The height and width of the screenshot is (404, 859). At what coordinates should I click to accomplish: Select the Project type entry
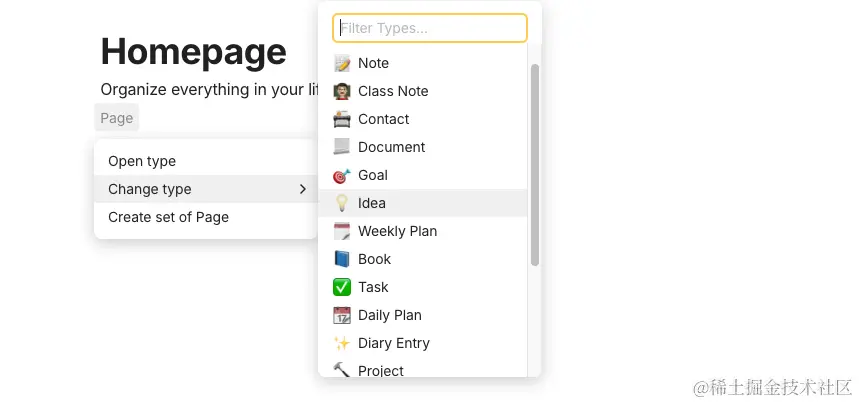click(x=381, y=370)
